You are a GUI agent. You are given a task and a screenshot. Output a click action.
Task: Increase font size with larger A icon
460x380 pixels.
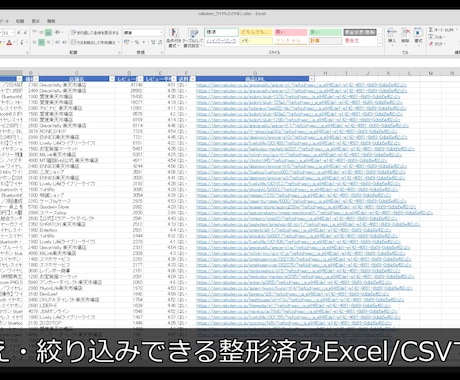(x=19, y=33)
